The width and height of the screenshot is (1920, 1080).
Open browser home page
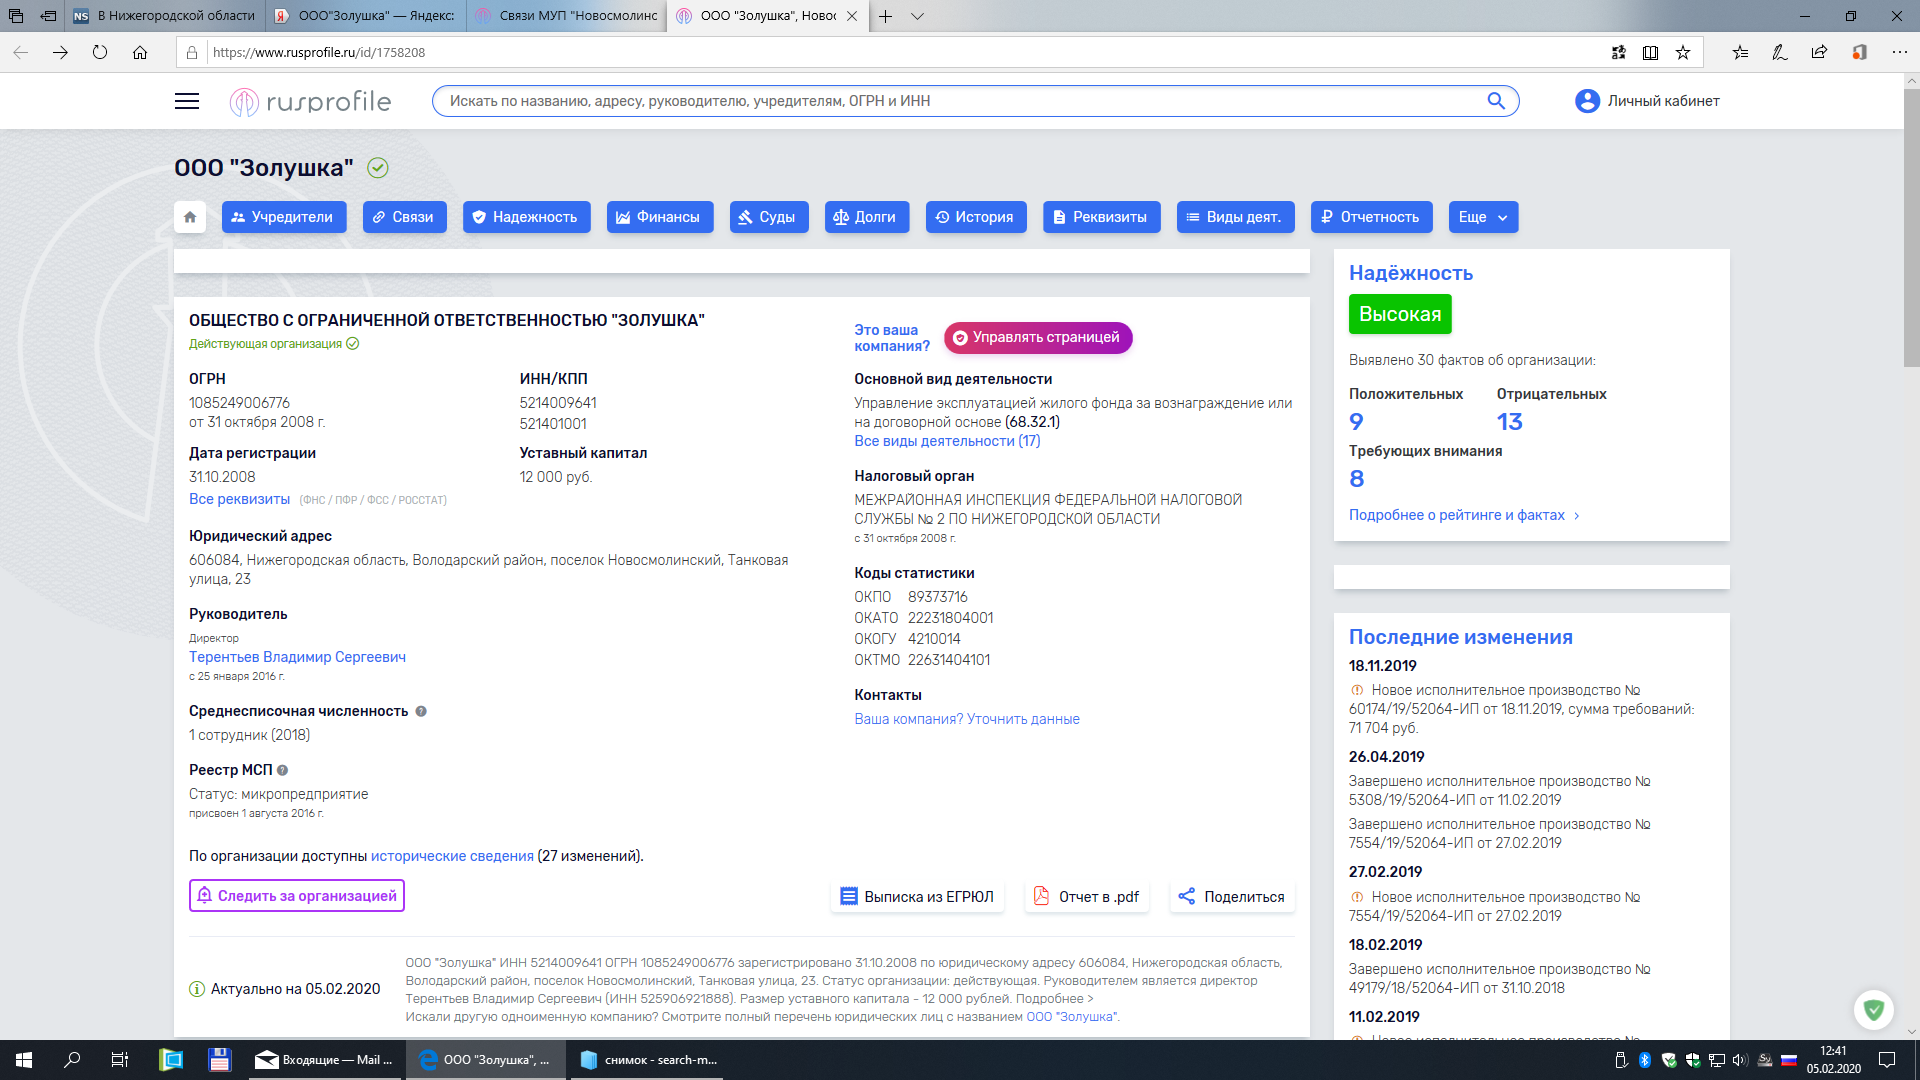[140, 52]
